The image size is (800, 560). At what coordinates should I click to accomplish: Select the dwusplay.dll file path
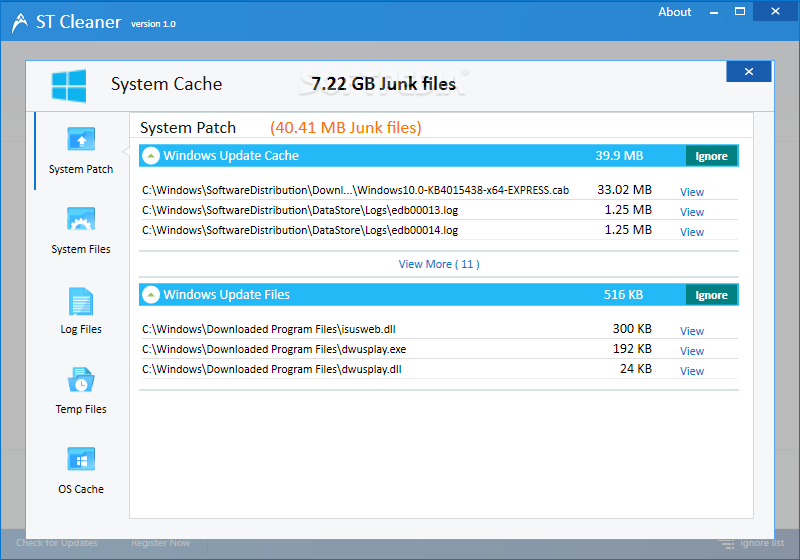pos(272,369)
